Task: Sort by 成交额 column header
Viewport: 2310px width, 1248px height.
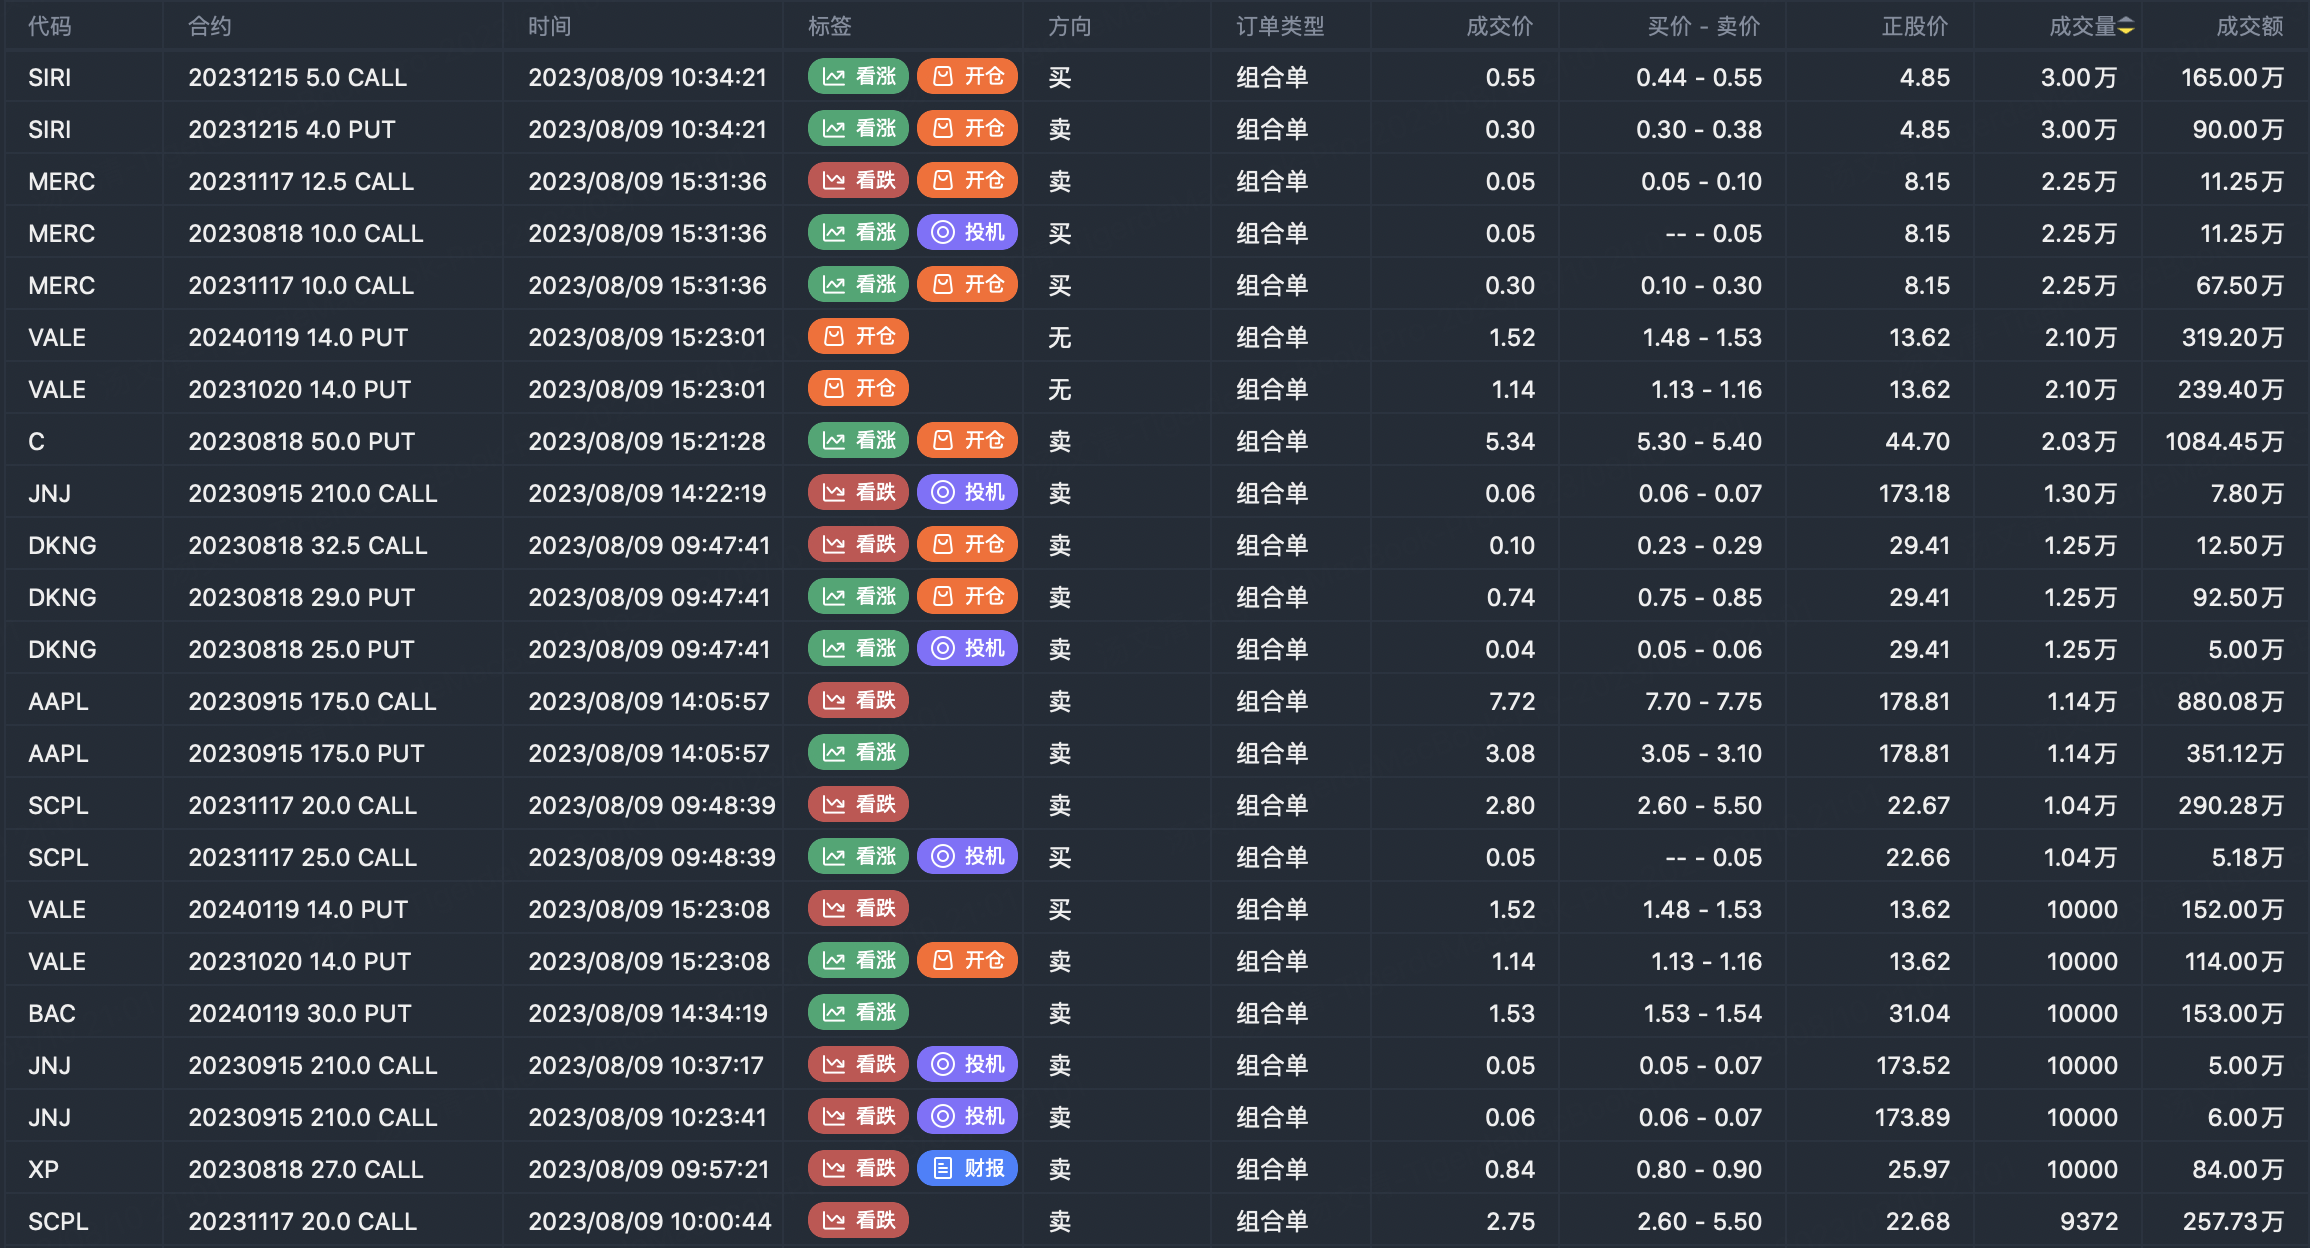Action: (x=2249, y=27)
